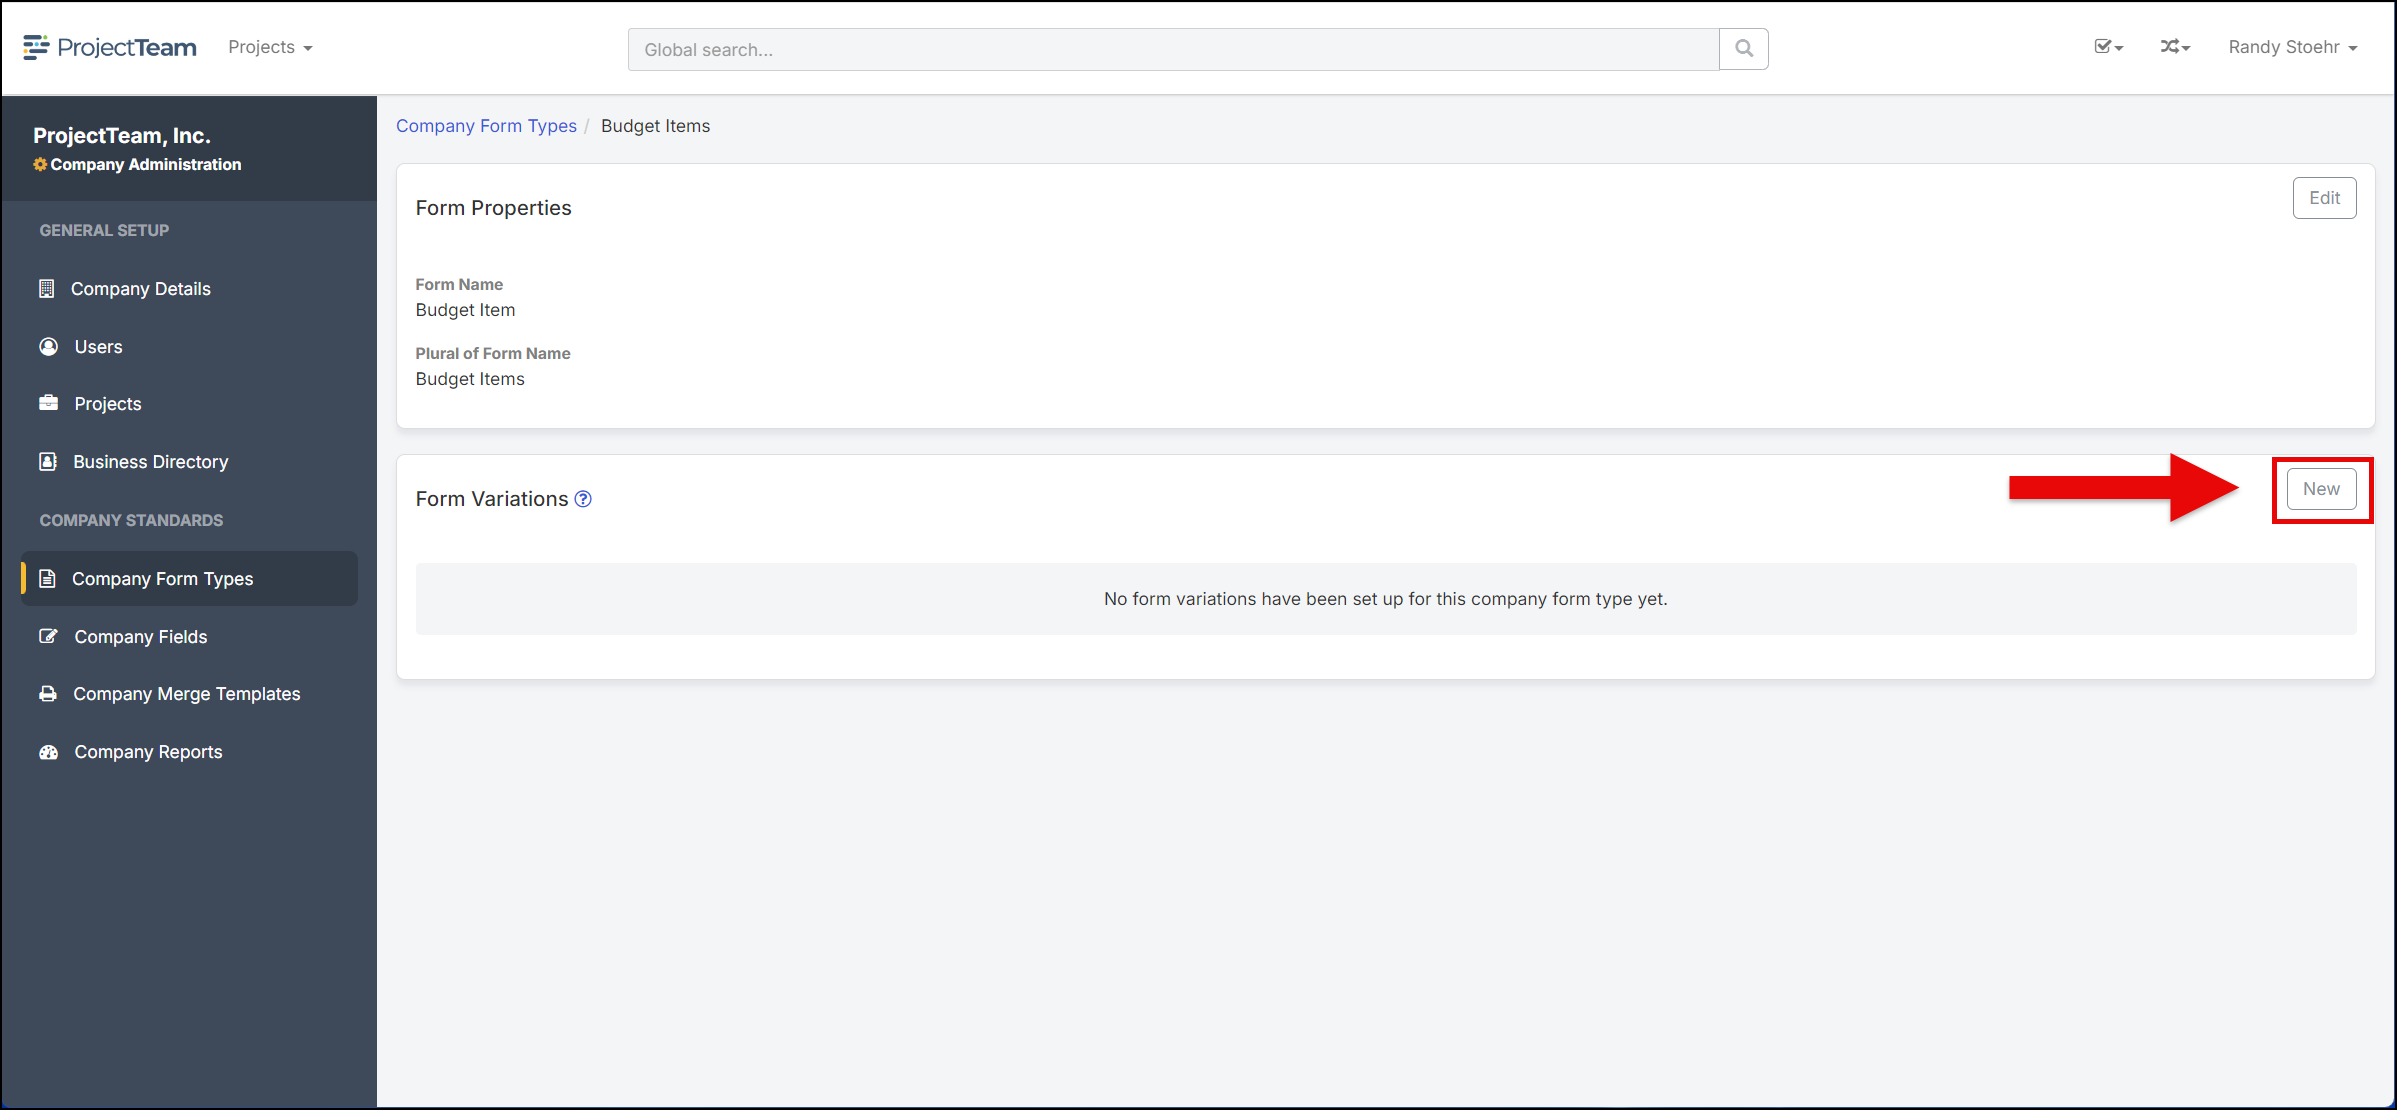
Task: Click the Company Merge Templates printer icon
Action: (47, 694)
